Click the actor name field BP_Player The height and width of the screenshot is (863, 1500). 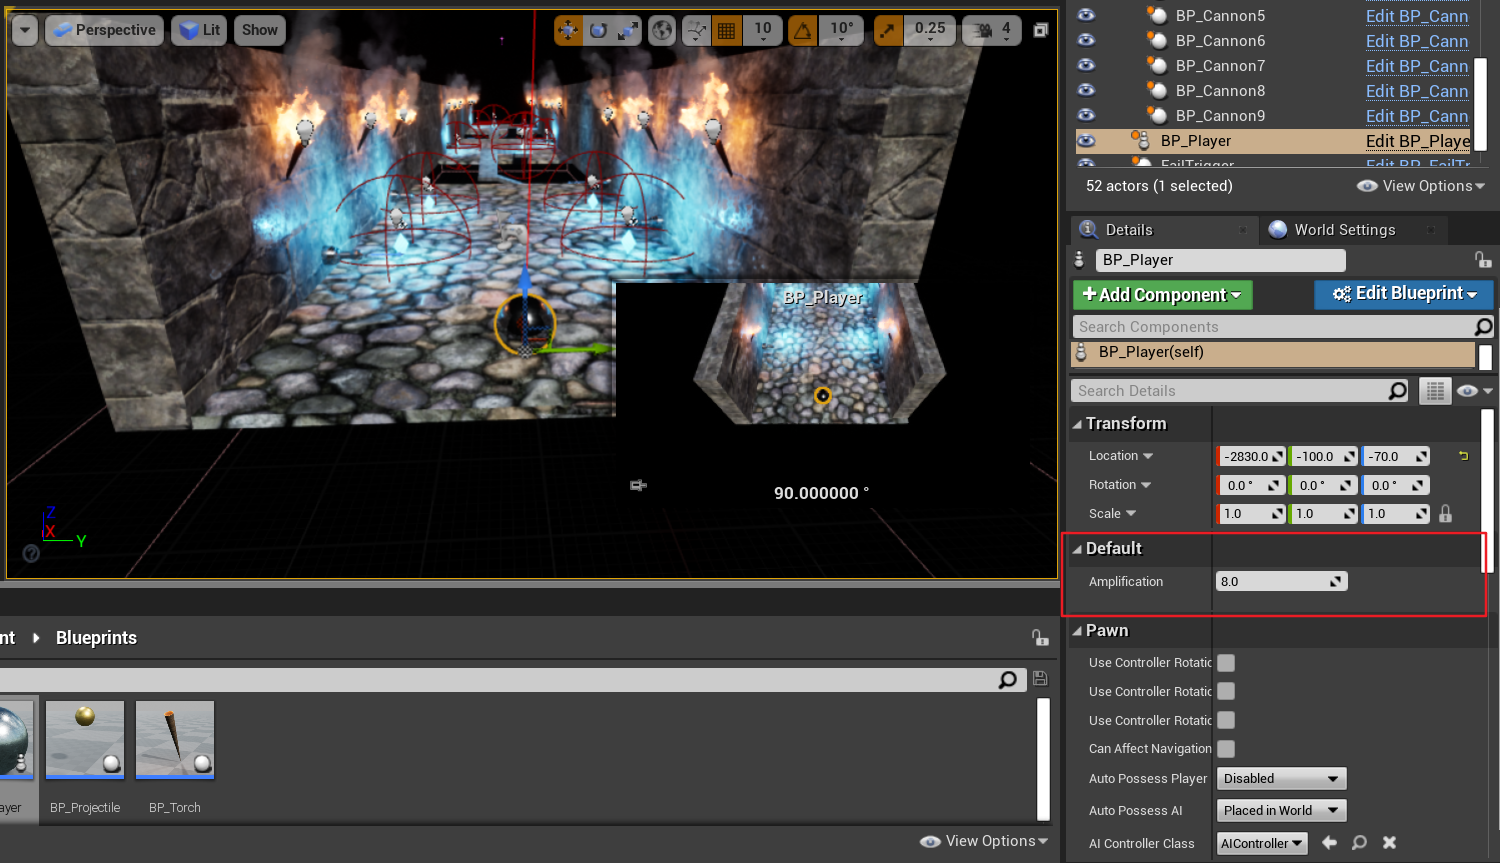click(1220, 260)
